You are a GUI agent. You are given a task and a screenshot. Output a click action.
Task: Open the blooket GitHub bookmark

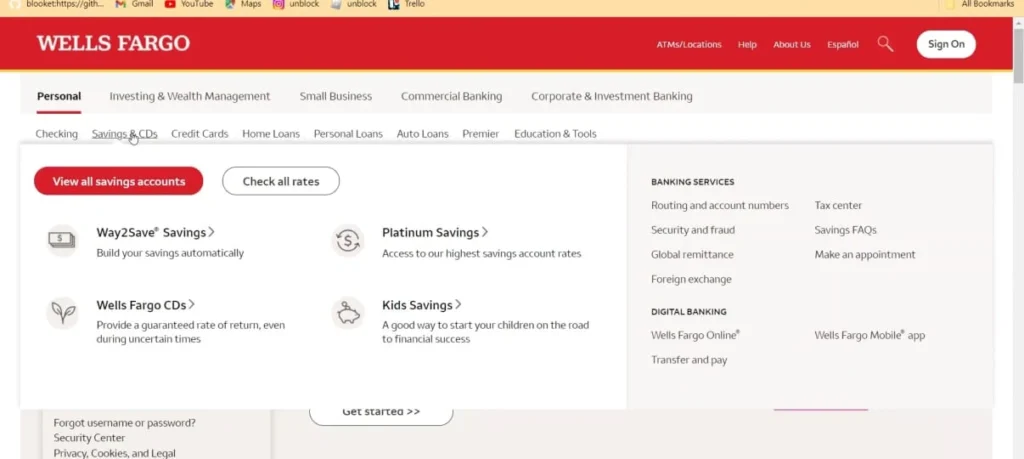57,4
